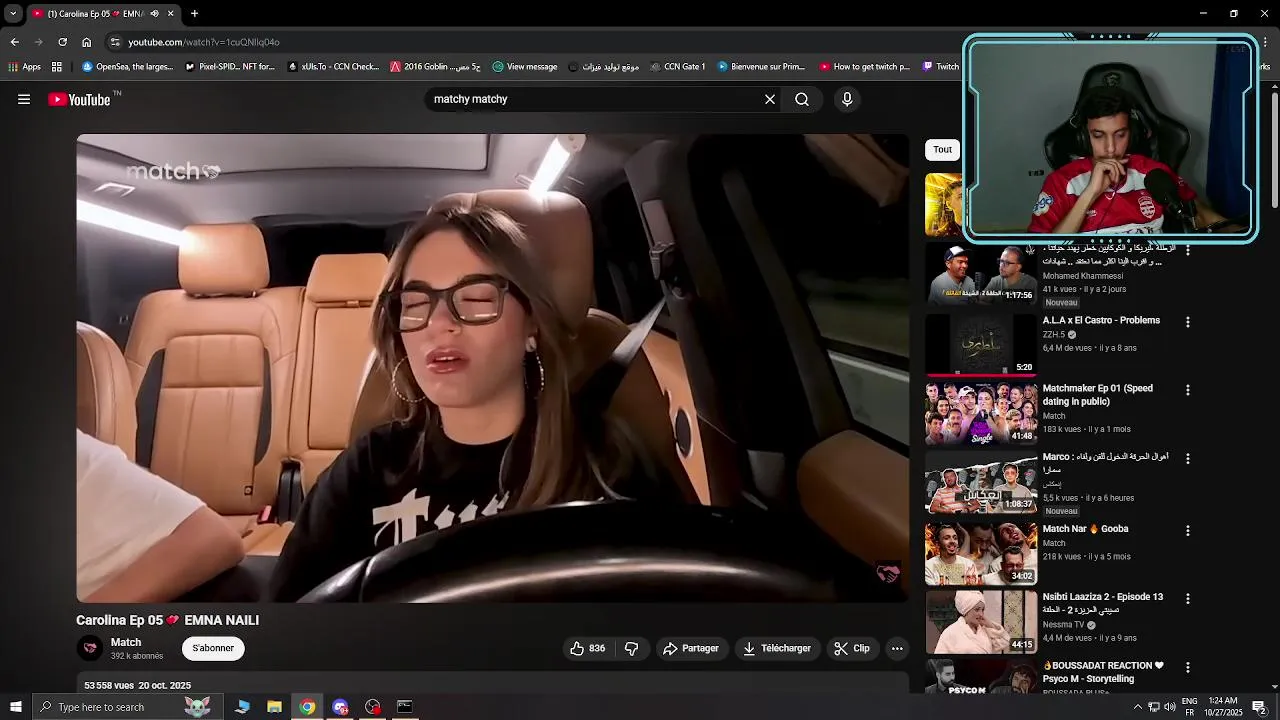This screenshot has width=1280, height=720.
Task: Open the notification center icon
Action: [x=1259, y=707]
